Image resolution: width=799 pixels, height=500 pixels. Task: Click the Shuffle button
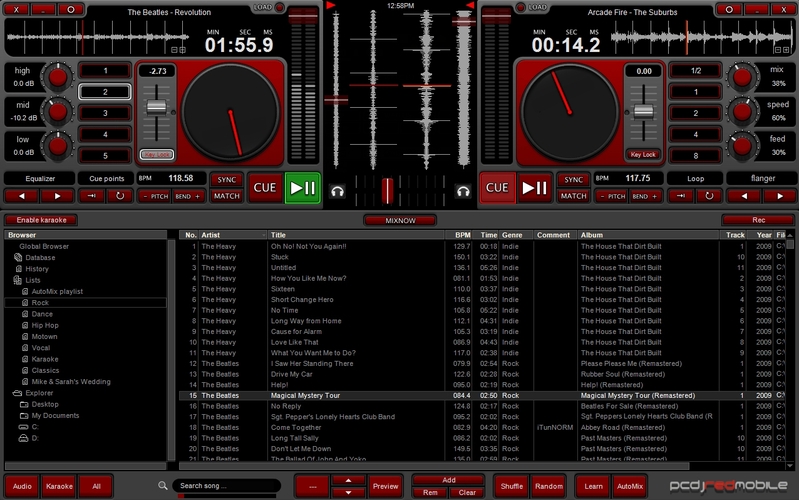pos(510,486)
